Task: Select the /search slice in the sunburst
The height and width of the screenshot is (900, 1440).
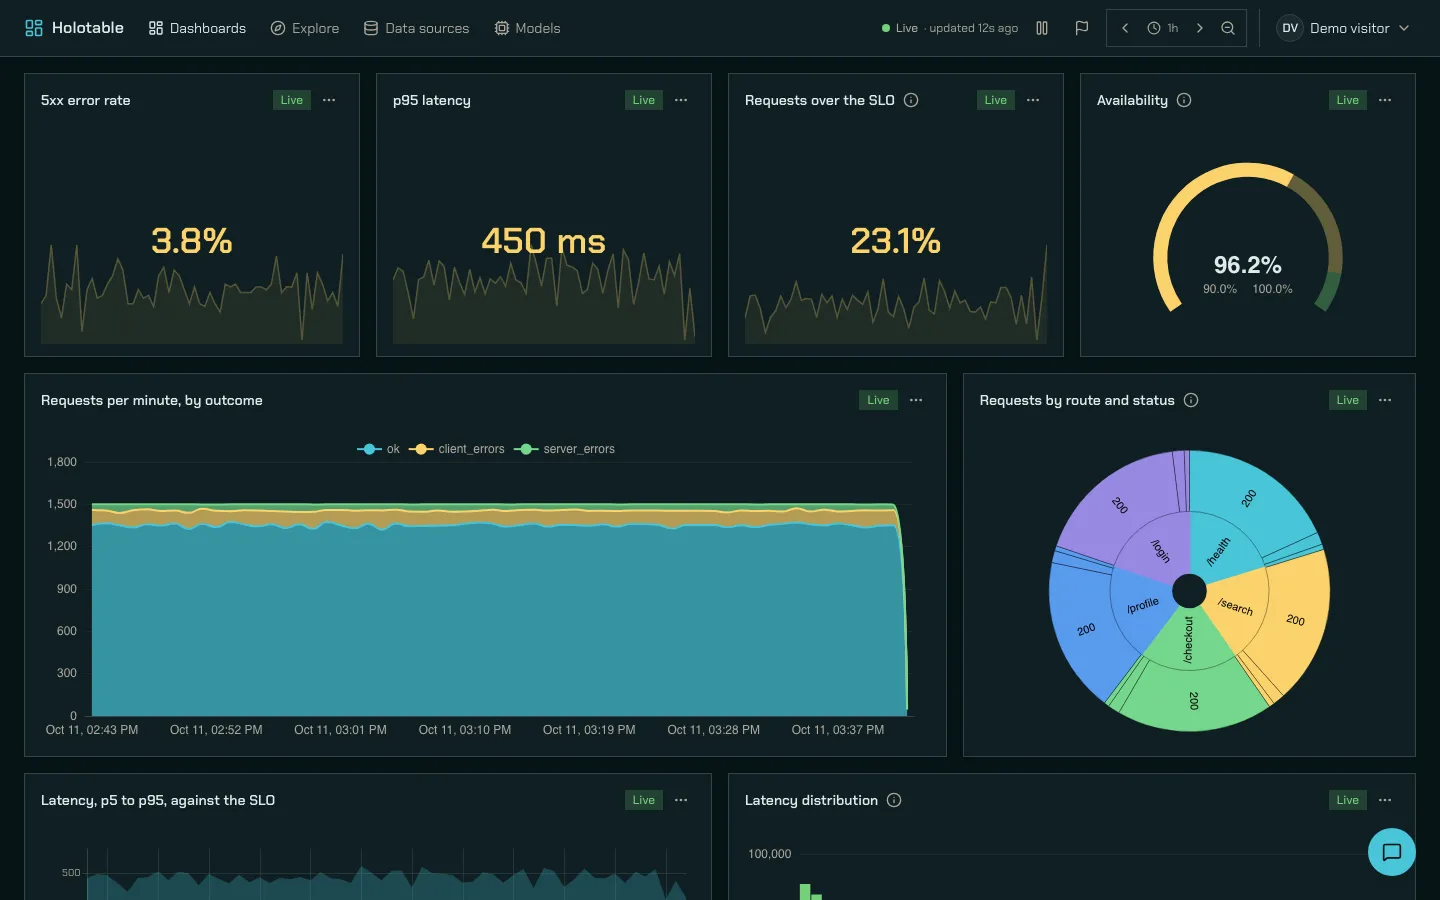Action: (1236, 606)
